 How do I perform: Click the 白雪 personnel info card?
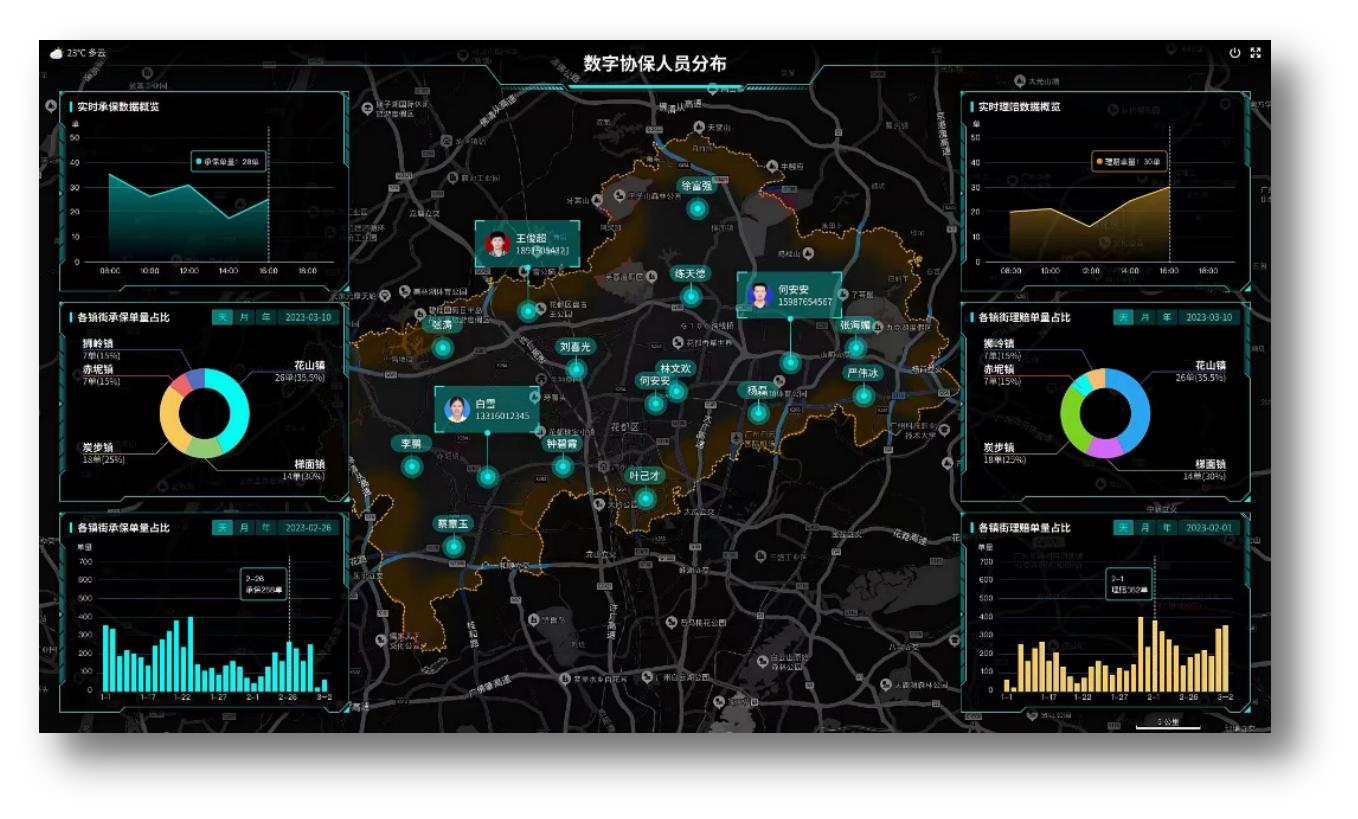pos(487,409)
